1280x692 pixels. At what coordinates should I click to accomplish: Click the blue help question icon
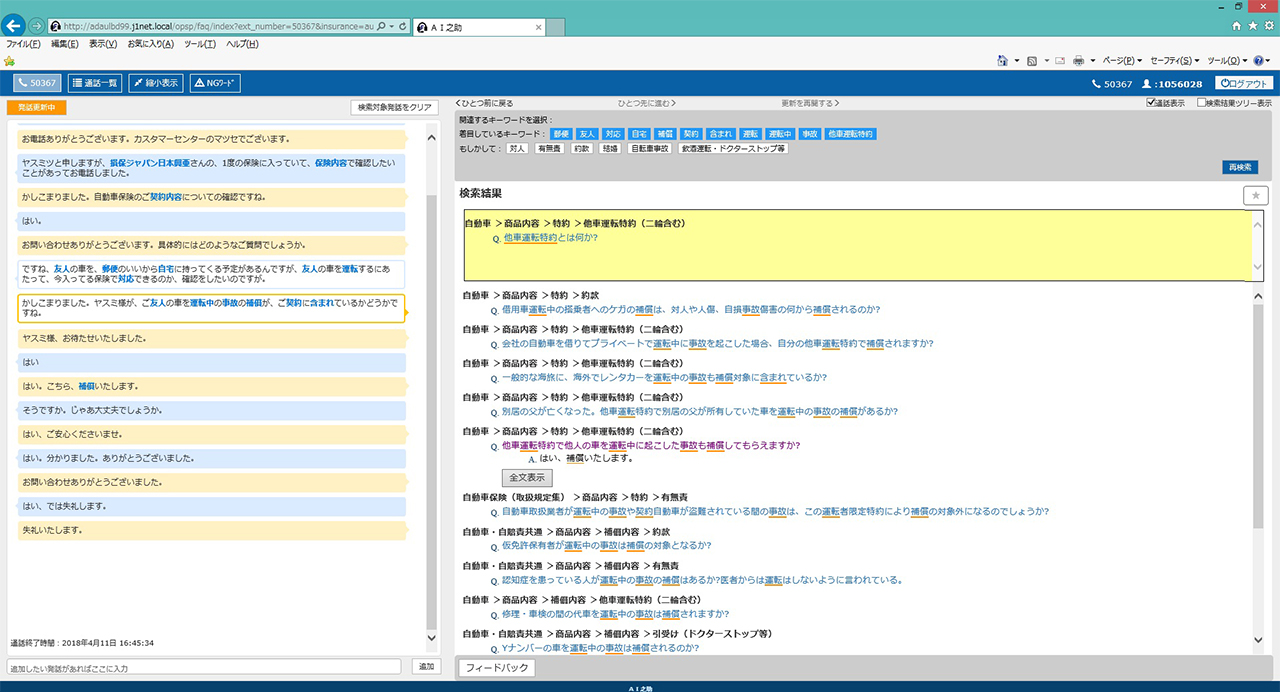point(1258,60)
